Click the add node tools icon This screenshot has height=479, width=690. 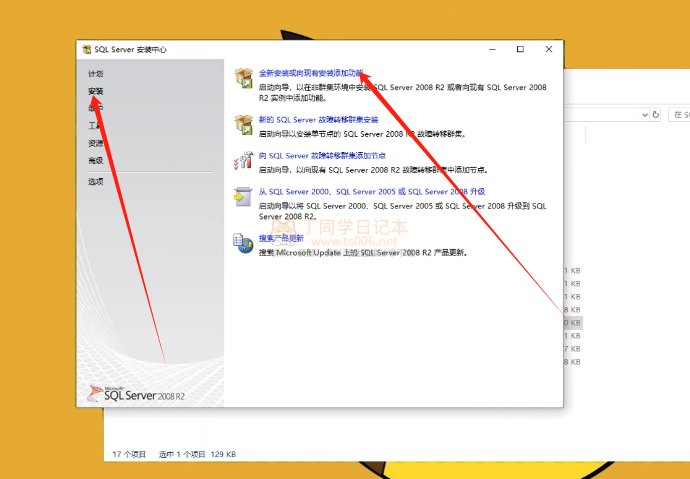click(243, 161)
